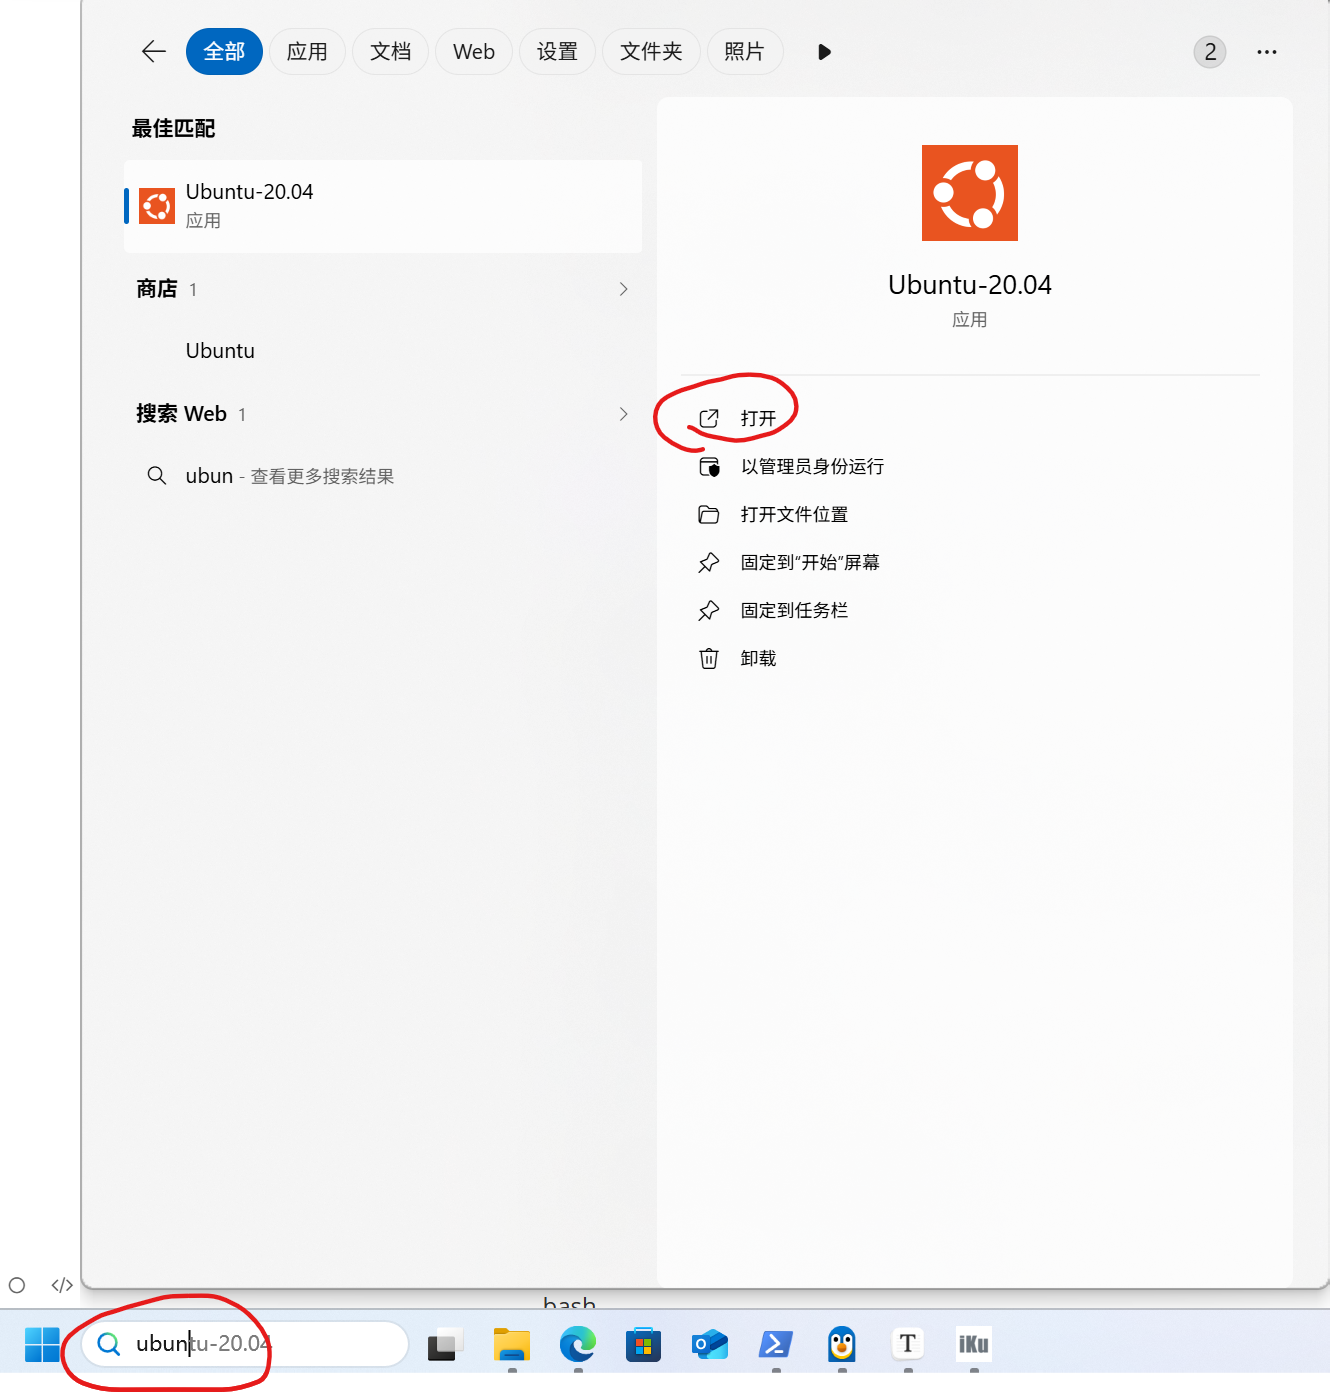The image size is (1330, 1393).
Task: Focus the taskbar search box
Action: [246, 1344]
